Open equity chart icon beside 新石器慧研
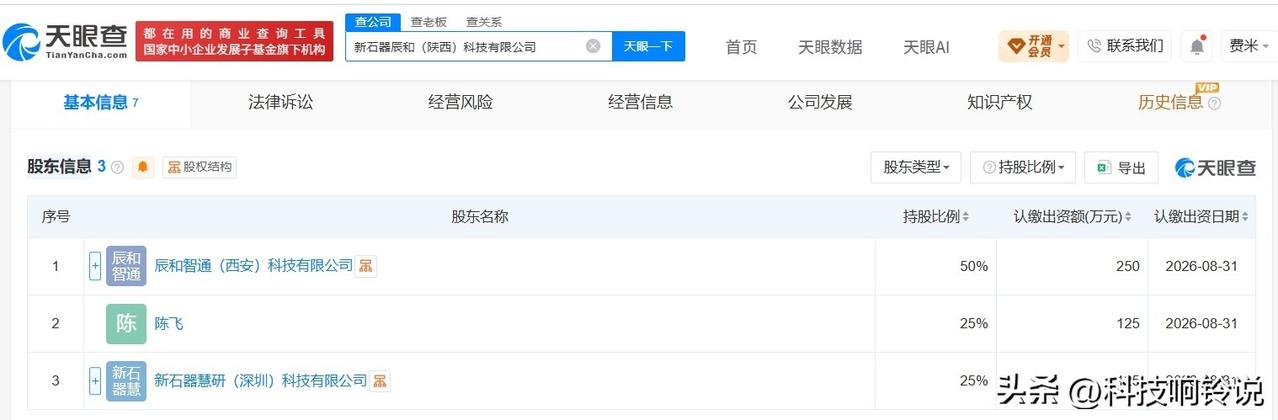 tap(380, 381)
